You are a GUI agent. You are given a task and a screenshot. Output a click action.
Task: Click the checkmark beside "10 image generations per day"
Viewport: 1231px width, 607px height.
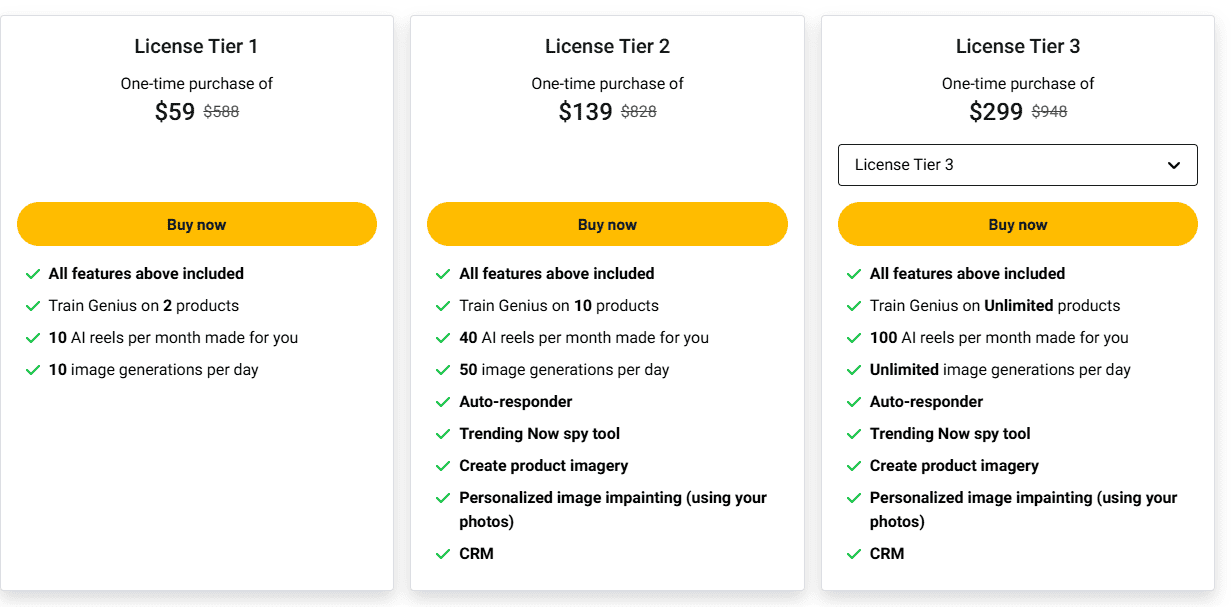[32, 369]
